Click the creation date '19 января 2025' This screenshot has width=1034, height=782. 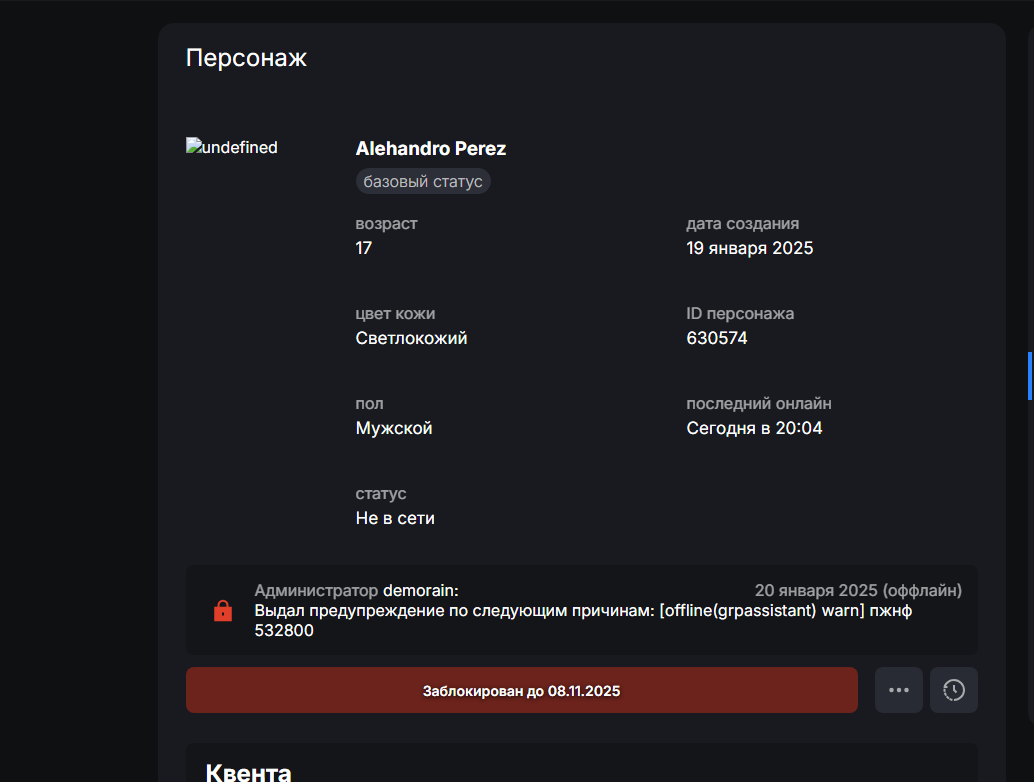(x=749, y=248)
